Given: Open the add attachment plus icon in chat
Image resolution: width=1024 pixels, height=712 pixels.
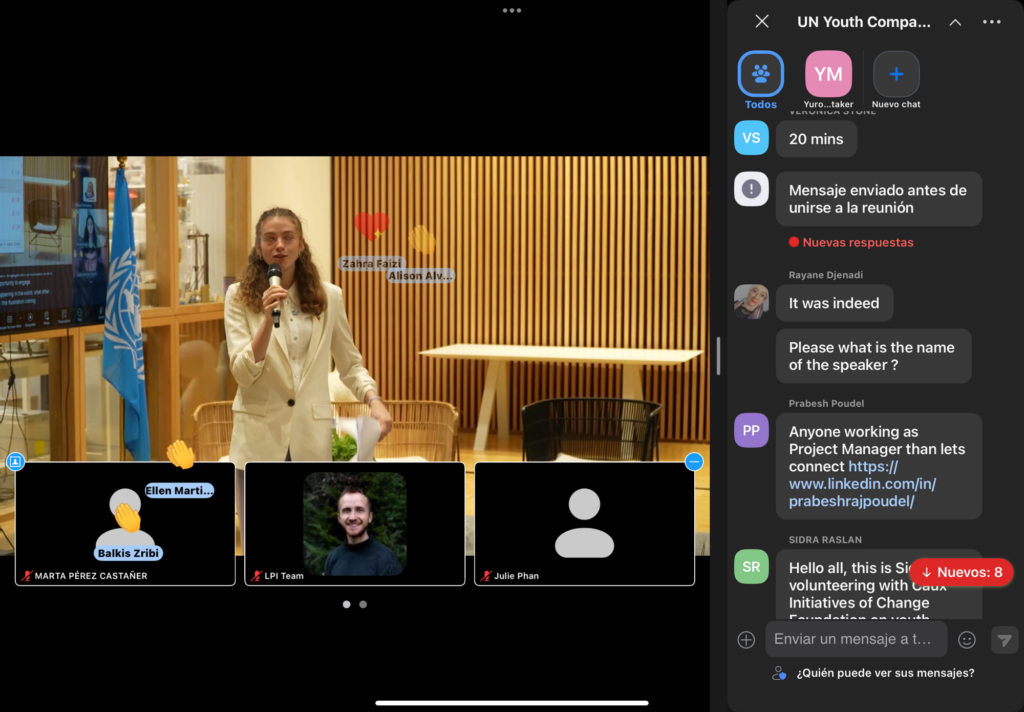Looking at the screenshot, I should click(x=746, y=640).
